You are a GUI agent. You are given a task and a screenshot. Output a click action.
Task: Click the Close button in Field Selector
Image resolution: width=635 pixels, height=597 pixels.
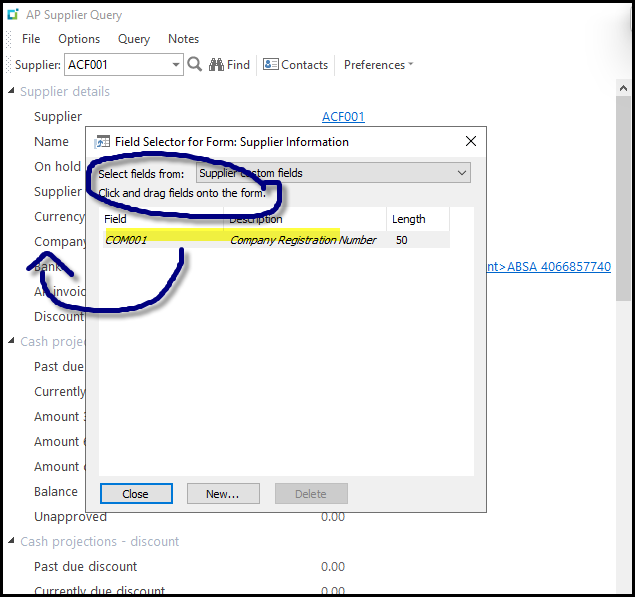click(x=136, y=494)
